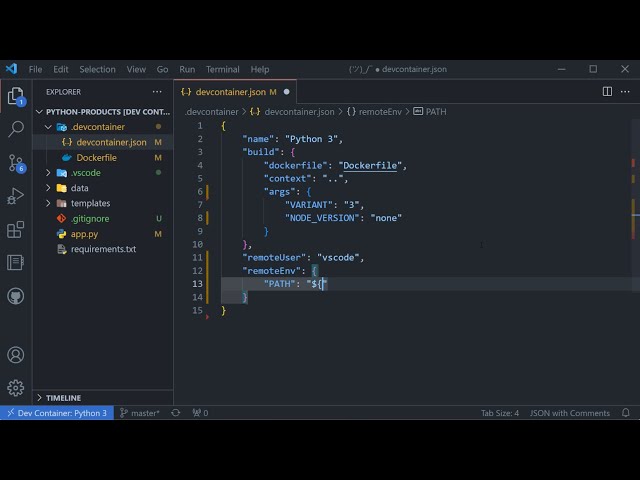Open the View menu

[x=136, y=69]
